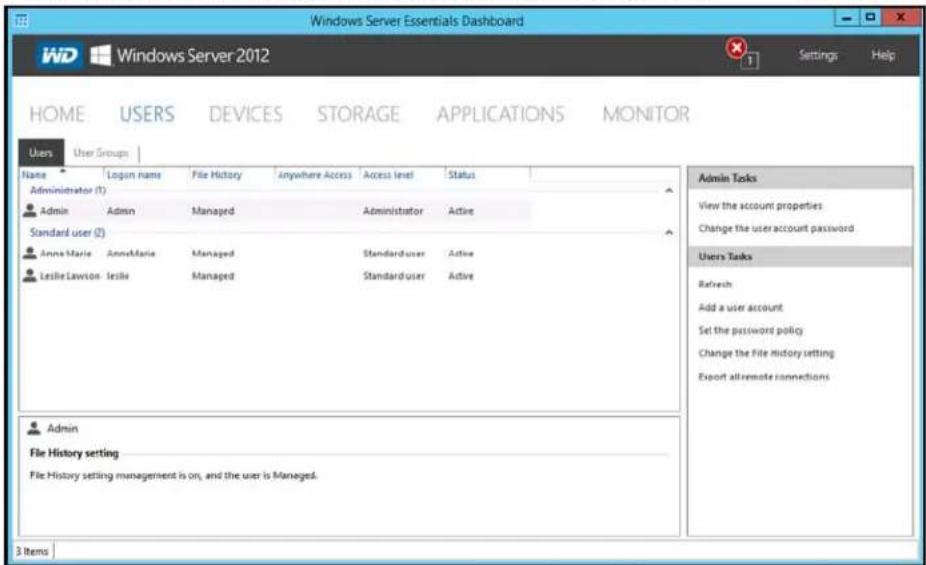Click Export all remote connections
926x565 pixels.
pos(764,377)
